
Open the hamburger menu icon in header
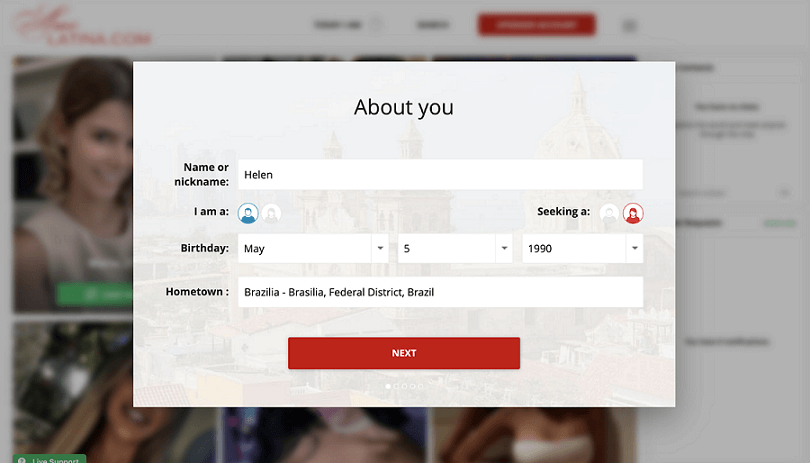[629, 25]
